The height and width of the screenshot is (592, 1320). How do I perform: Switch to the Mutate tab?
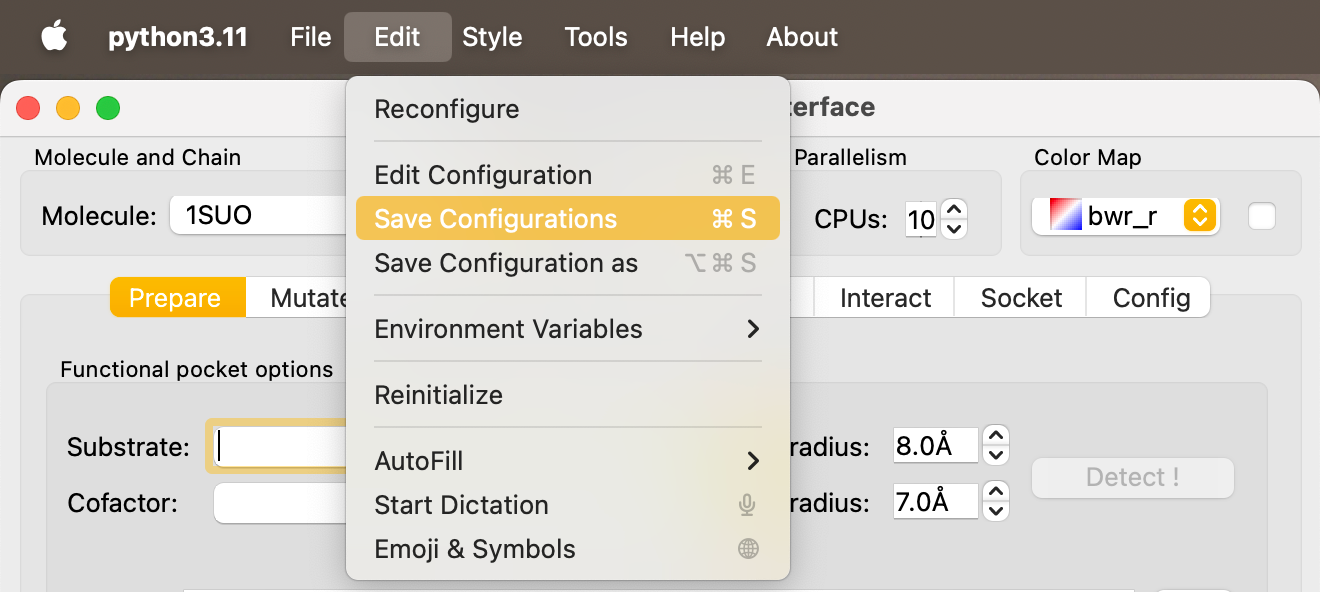[x=297, y=298]
